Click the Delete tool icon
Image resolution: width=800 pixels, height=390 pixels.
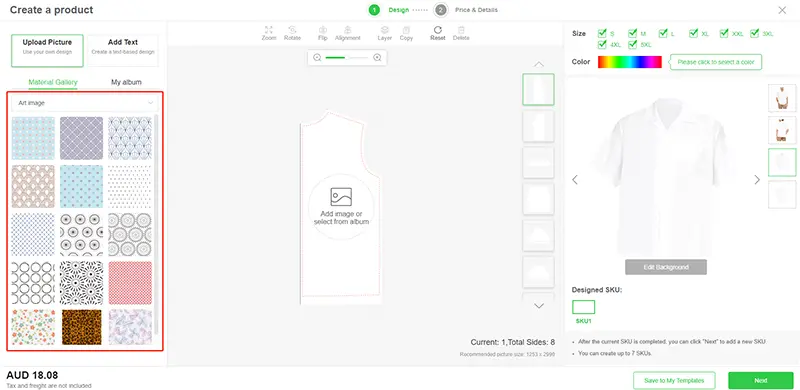pyautogui.click(x=461, y=33)
